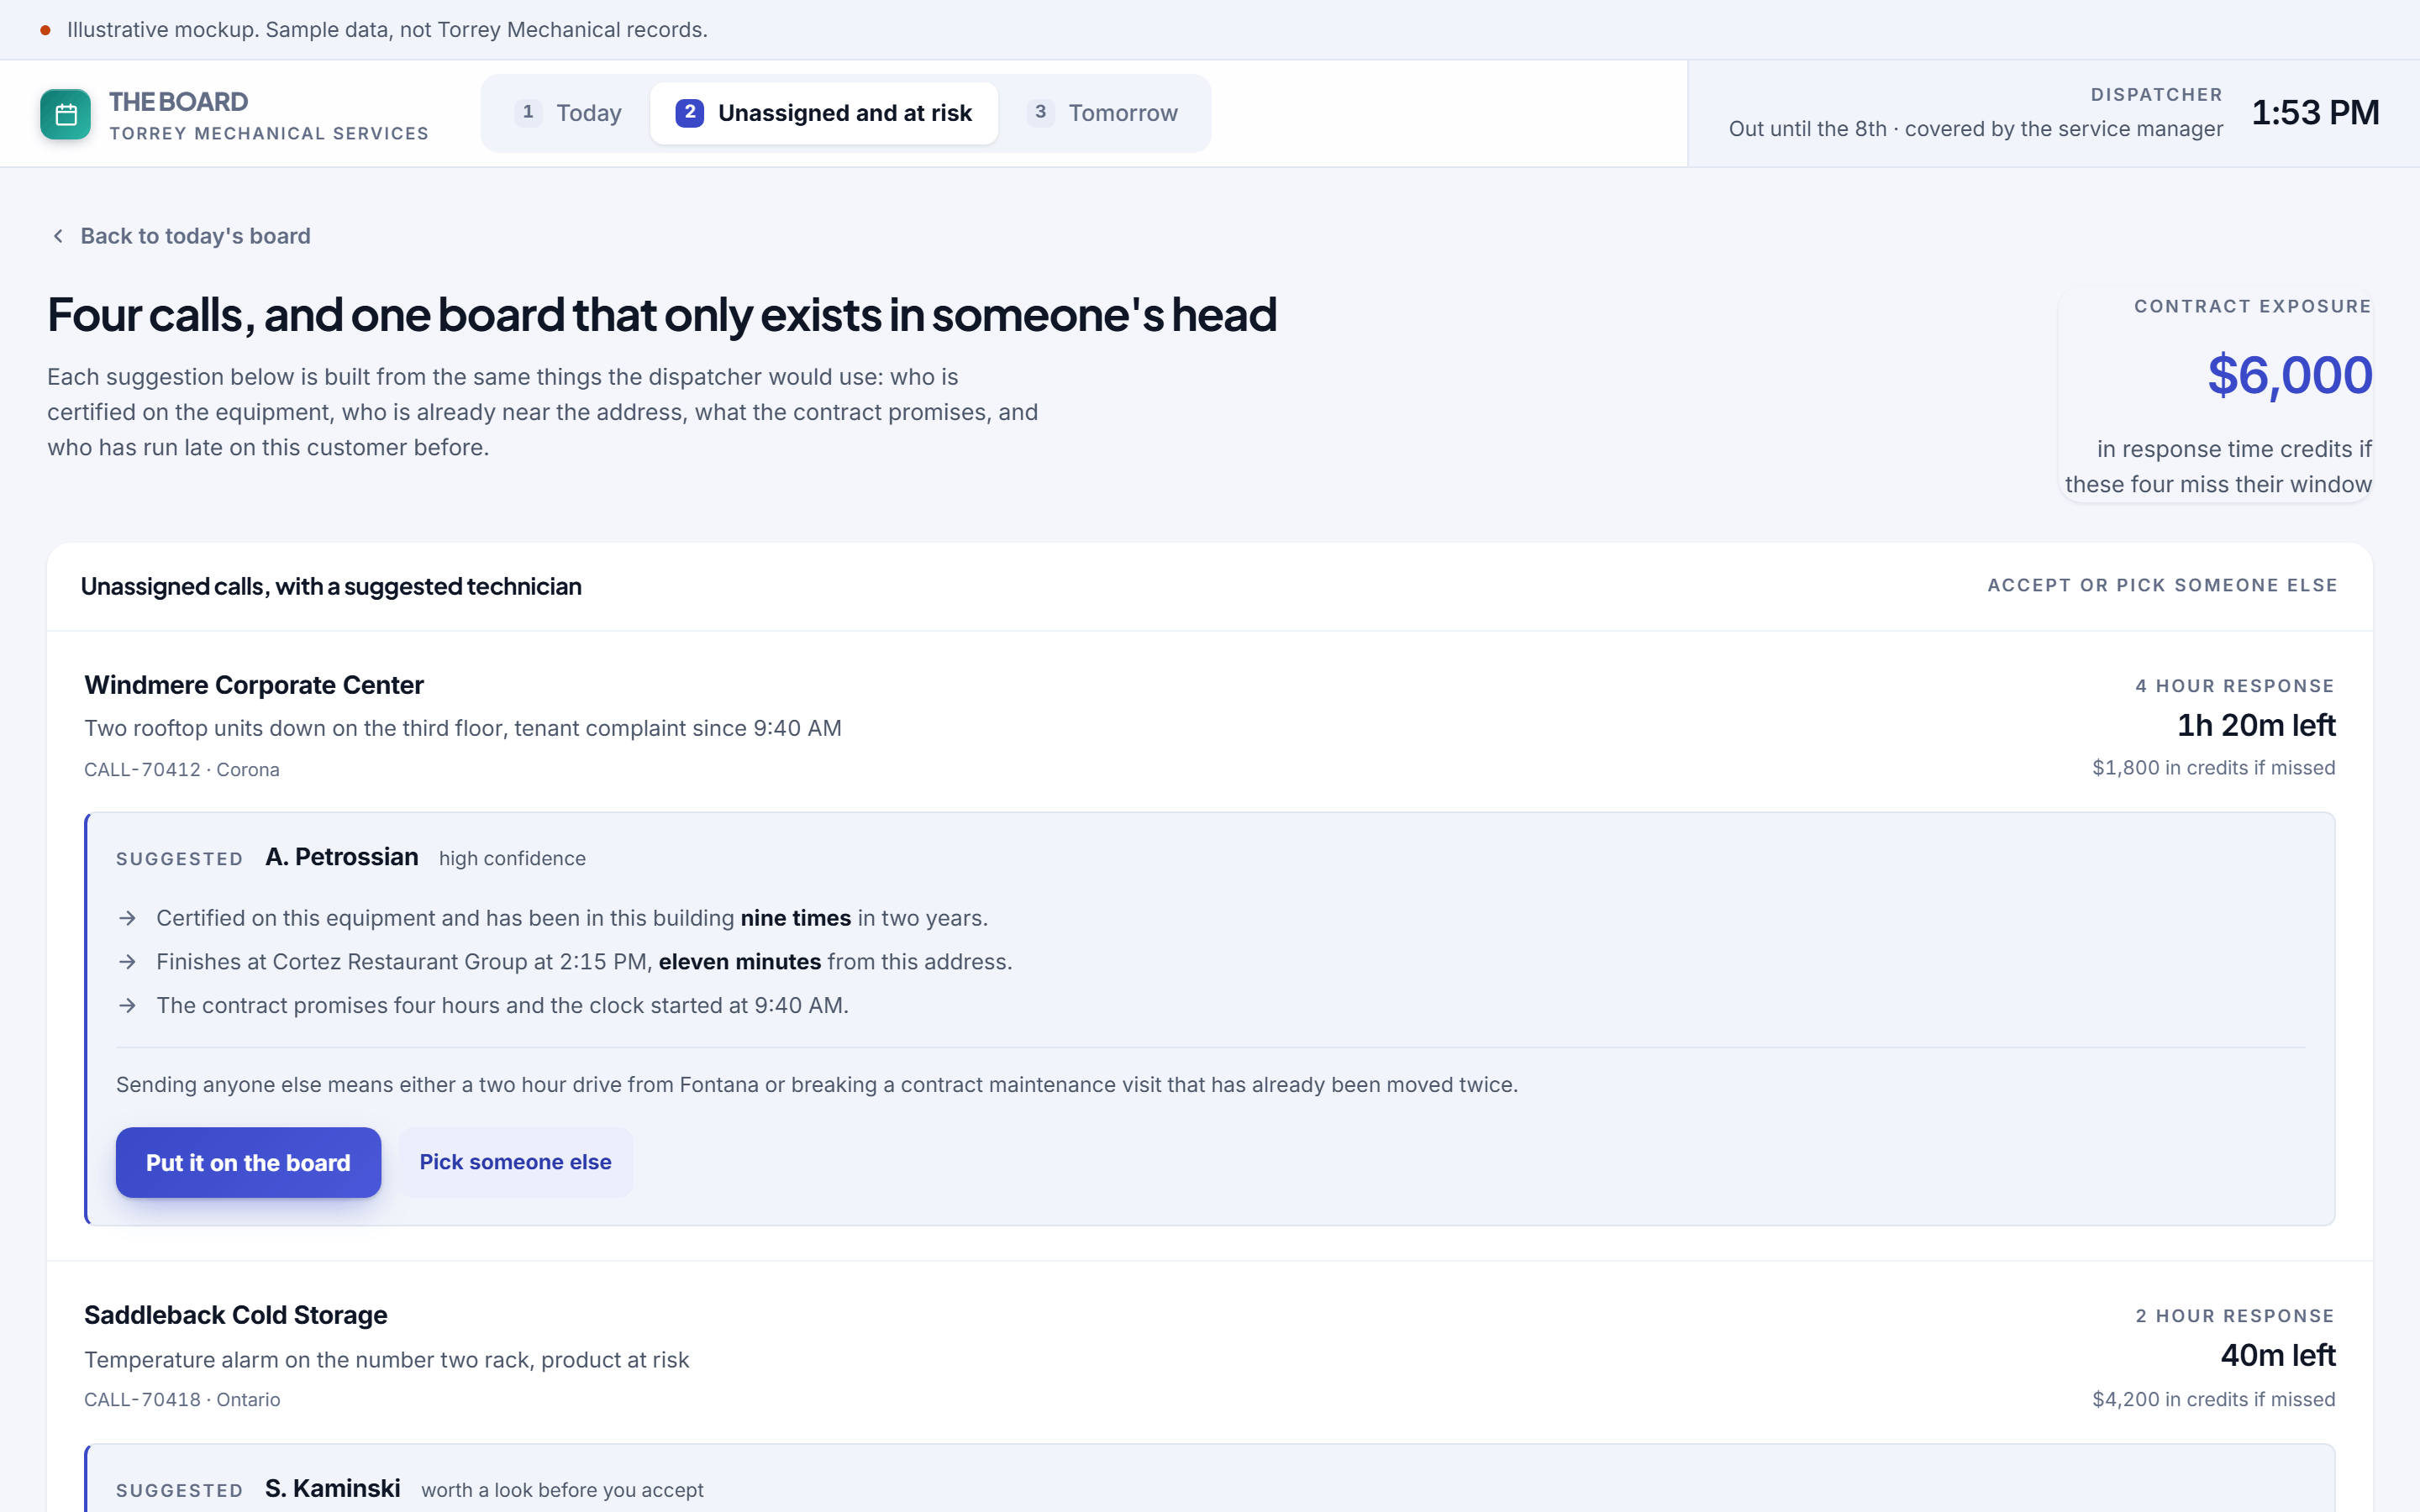This screenshot has width=2420, height=1512.
Task: Click '$1,800 in credits if missed'
Action: click(2213, 768)
